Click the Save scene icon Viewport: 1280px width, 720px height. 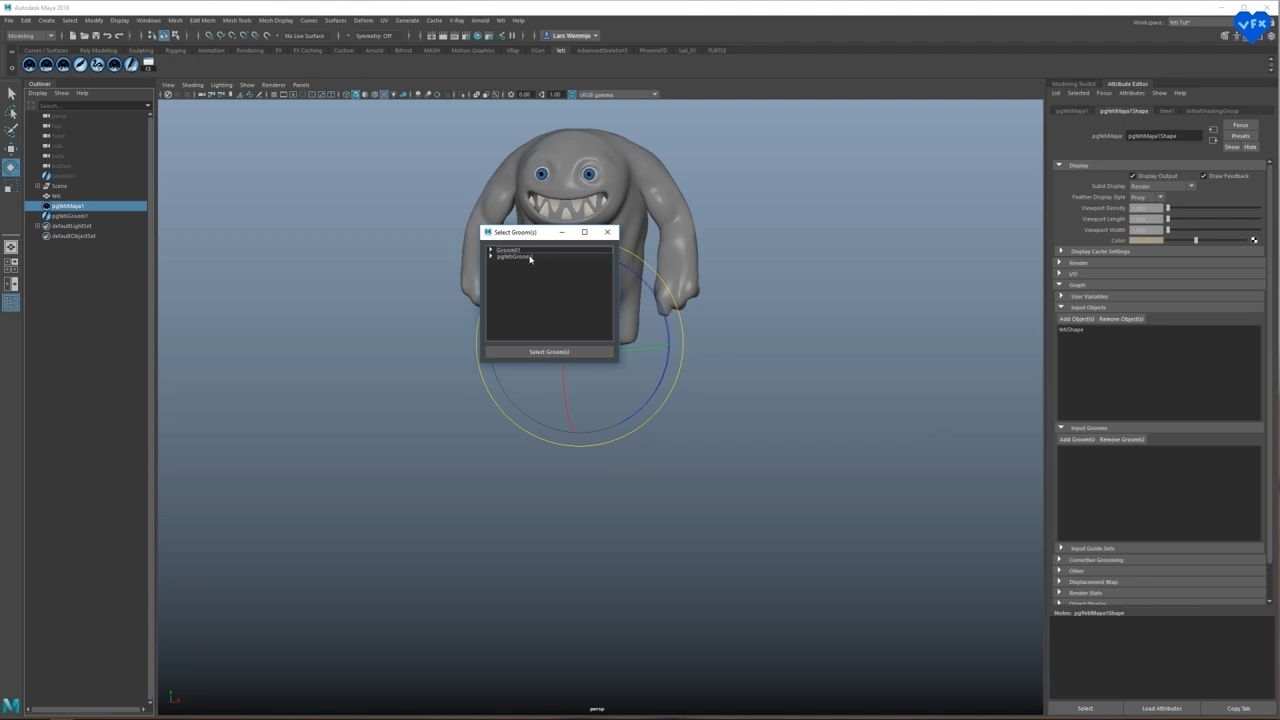coord(96,36)
